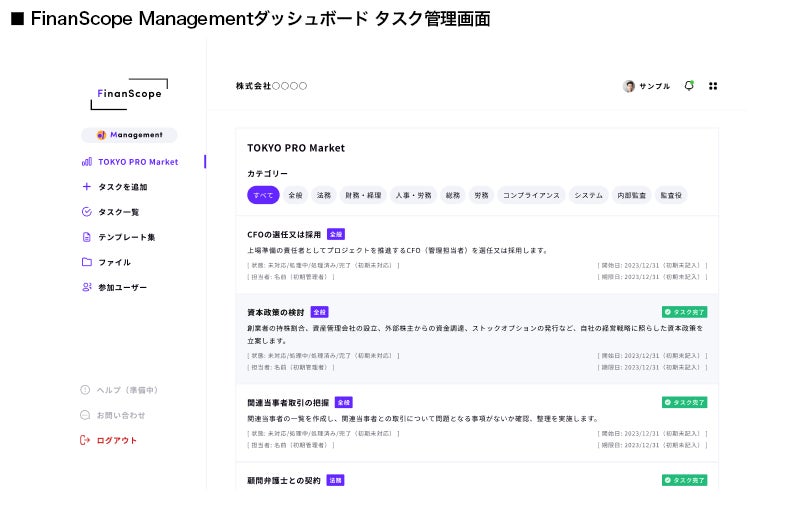The height and width of the screenshot is (532, 800).
Task: Select the 総務 category filter
Action: 453,195
